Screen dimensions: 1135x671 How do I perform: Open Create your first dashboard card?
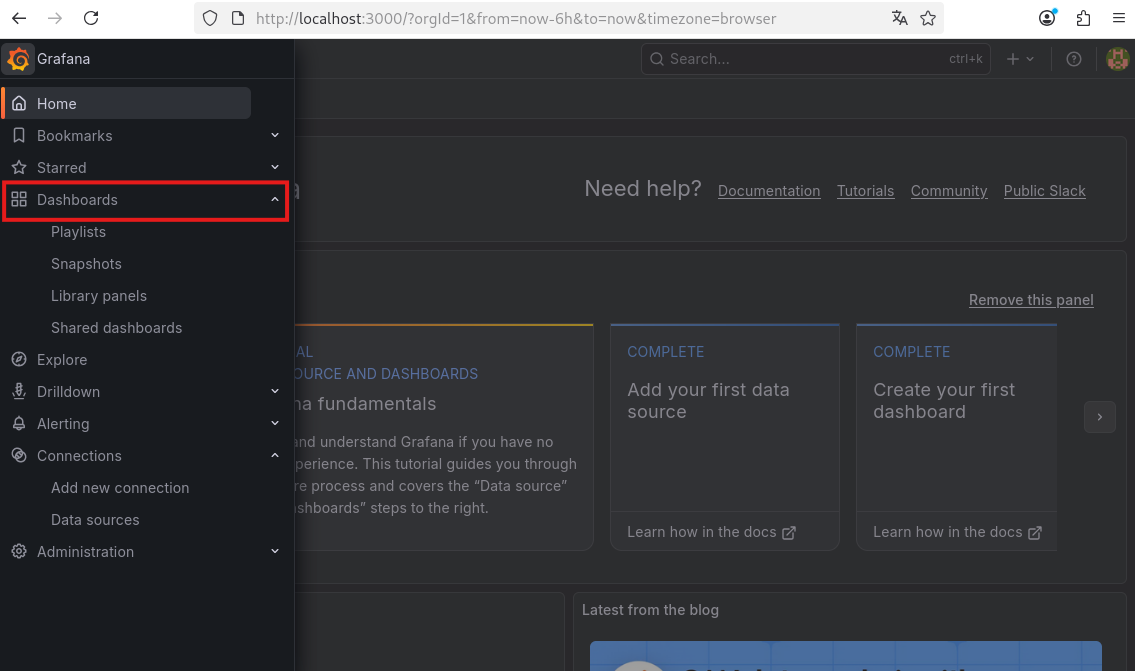click(956, 436)
